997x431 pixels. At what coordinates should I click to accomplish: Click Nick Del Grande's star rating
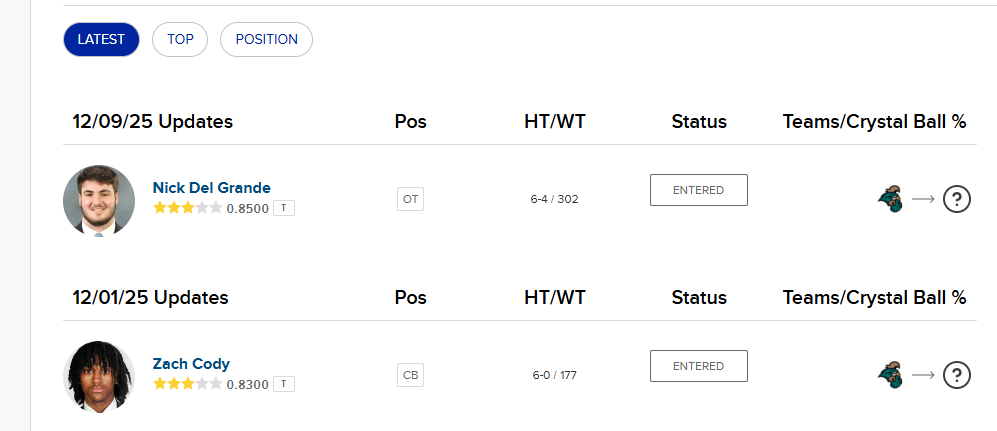(187, 208)
